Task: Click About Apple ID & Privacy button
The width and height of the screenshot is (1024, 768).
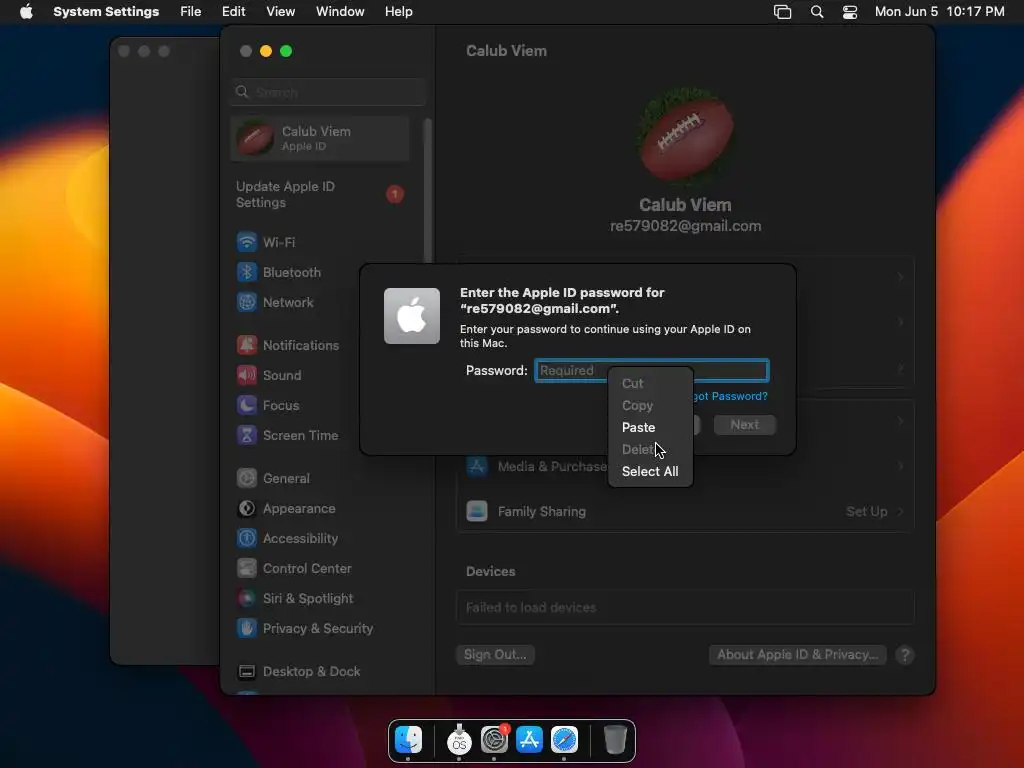Action: tap(797, 654)
